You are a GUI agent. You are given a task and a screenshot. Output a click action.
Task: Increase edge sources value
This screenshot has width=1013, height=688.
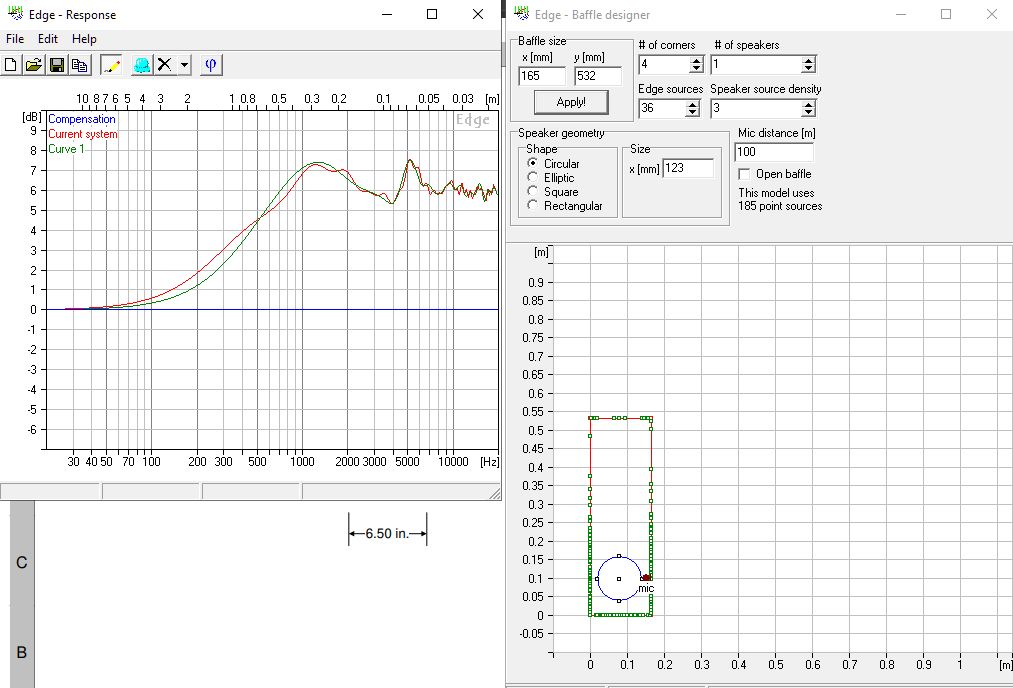tap(693, 105)
